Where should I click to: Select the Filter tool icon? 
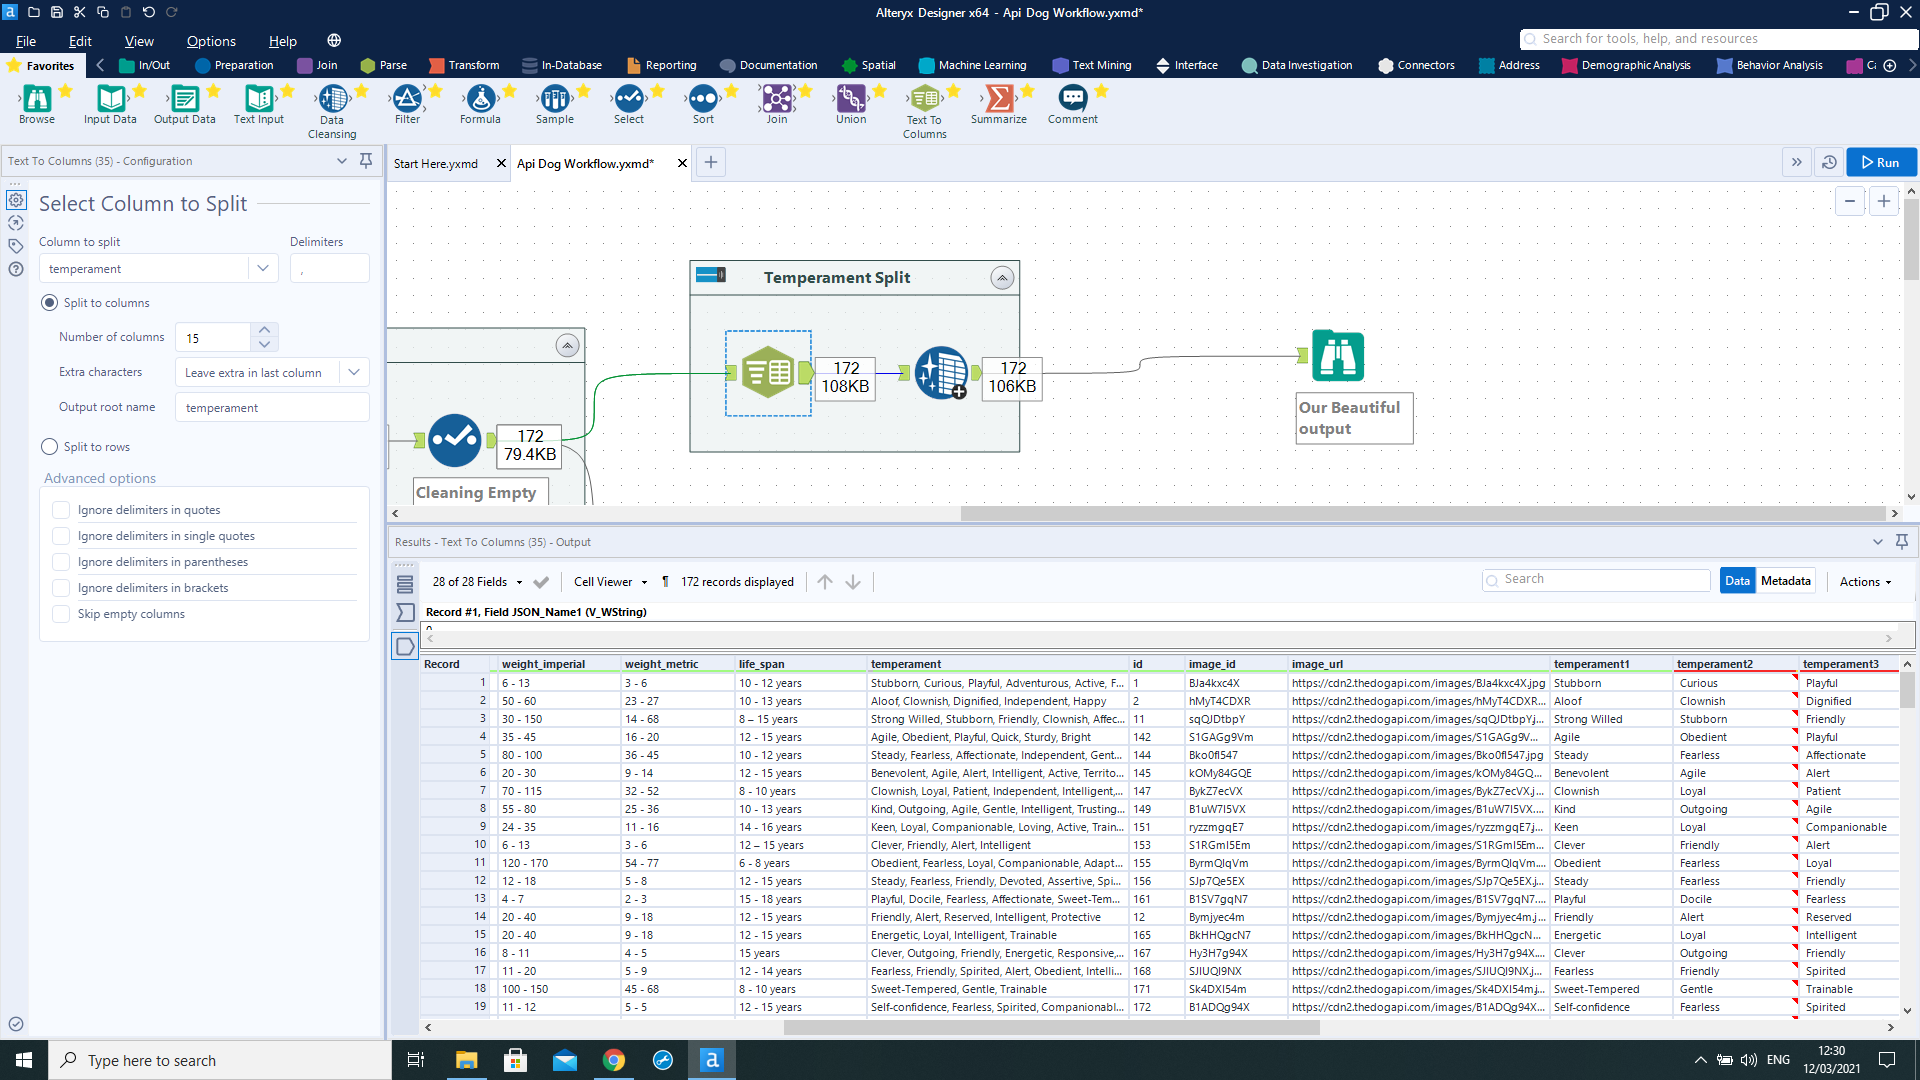point(407,99)
